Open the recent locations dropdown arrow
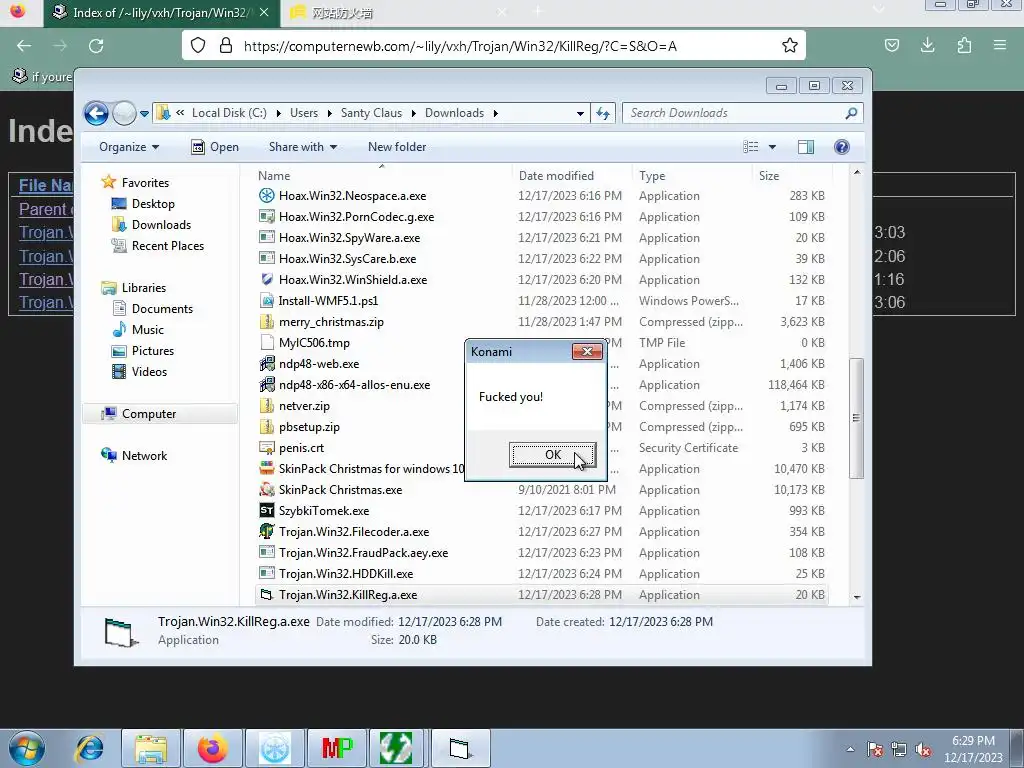Viewport: 1024px width, 768px height. tap(144, 114)
